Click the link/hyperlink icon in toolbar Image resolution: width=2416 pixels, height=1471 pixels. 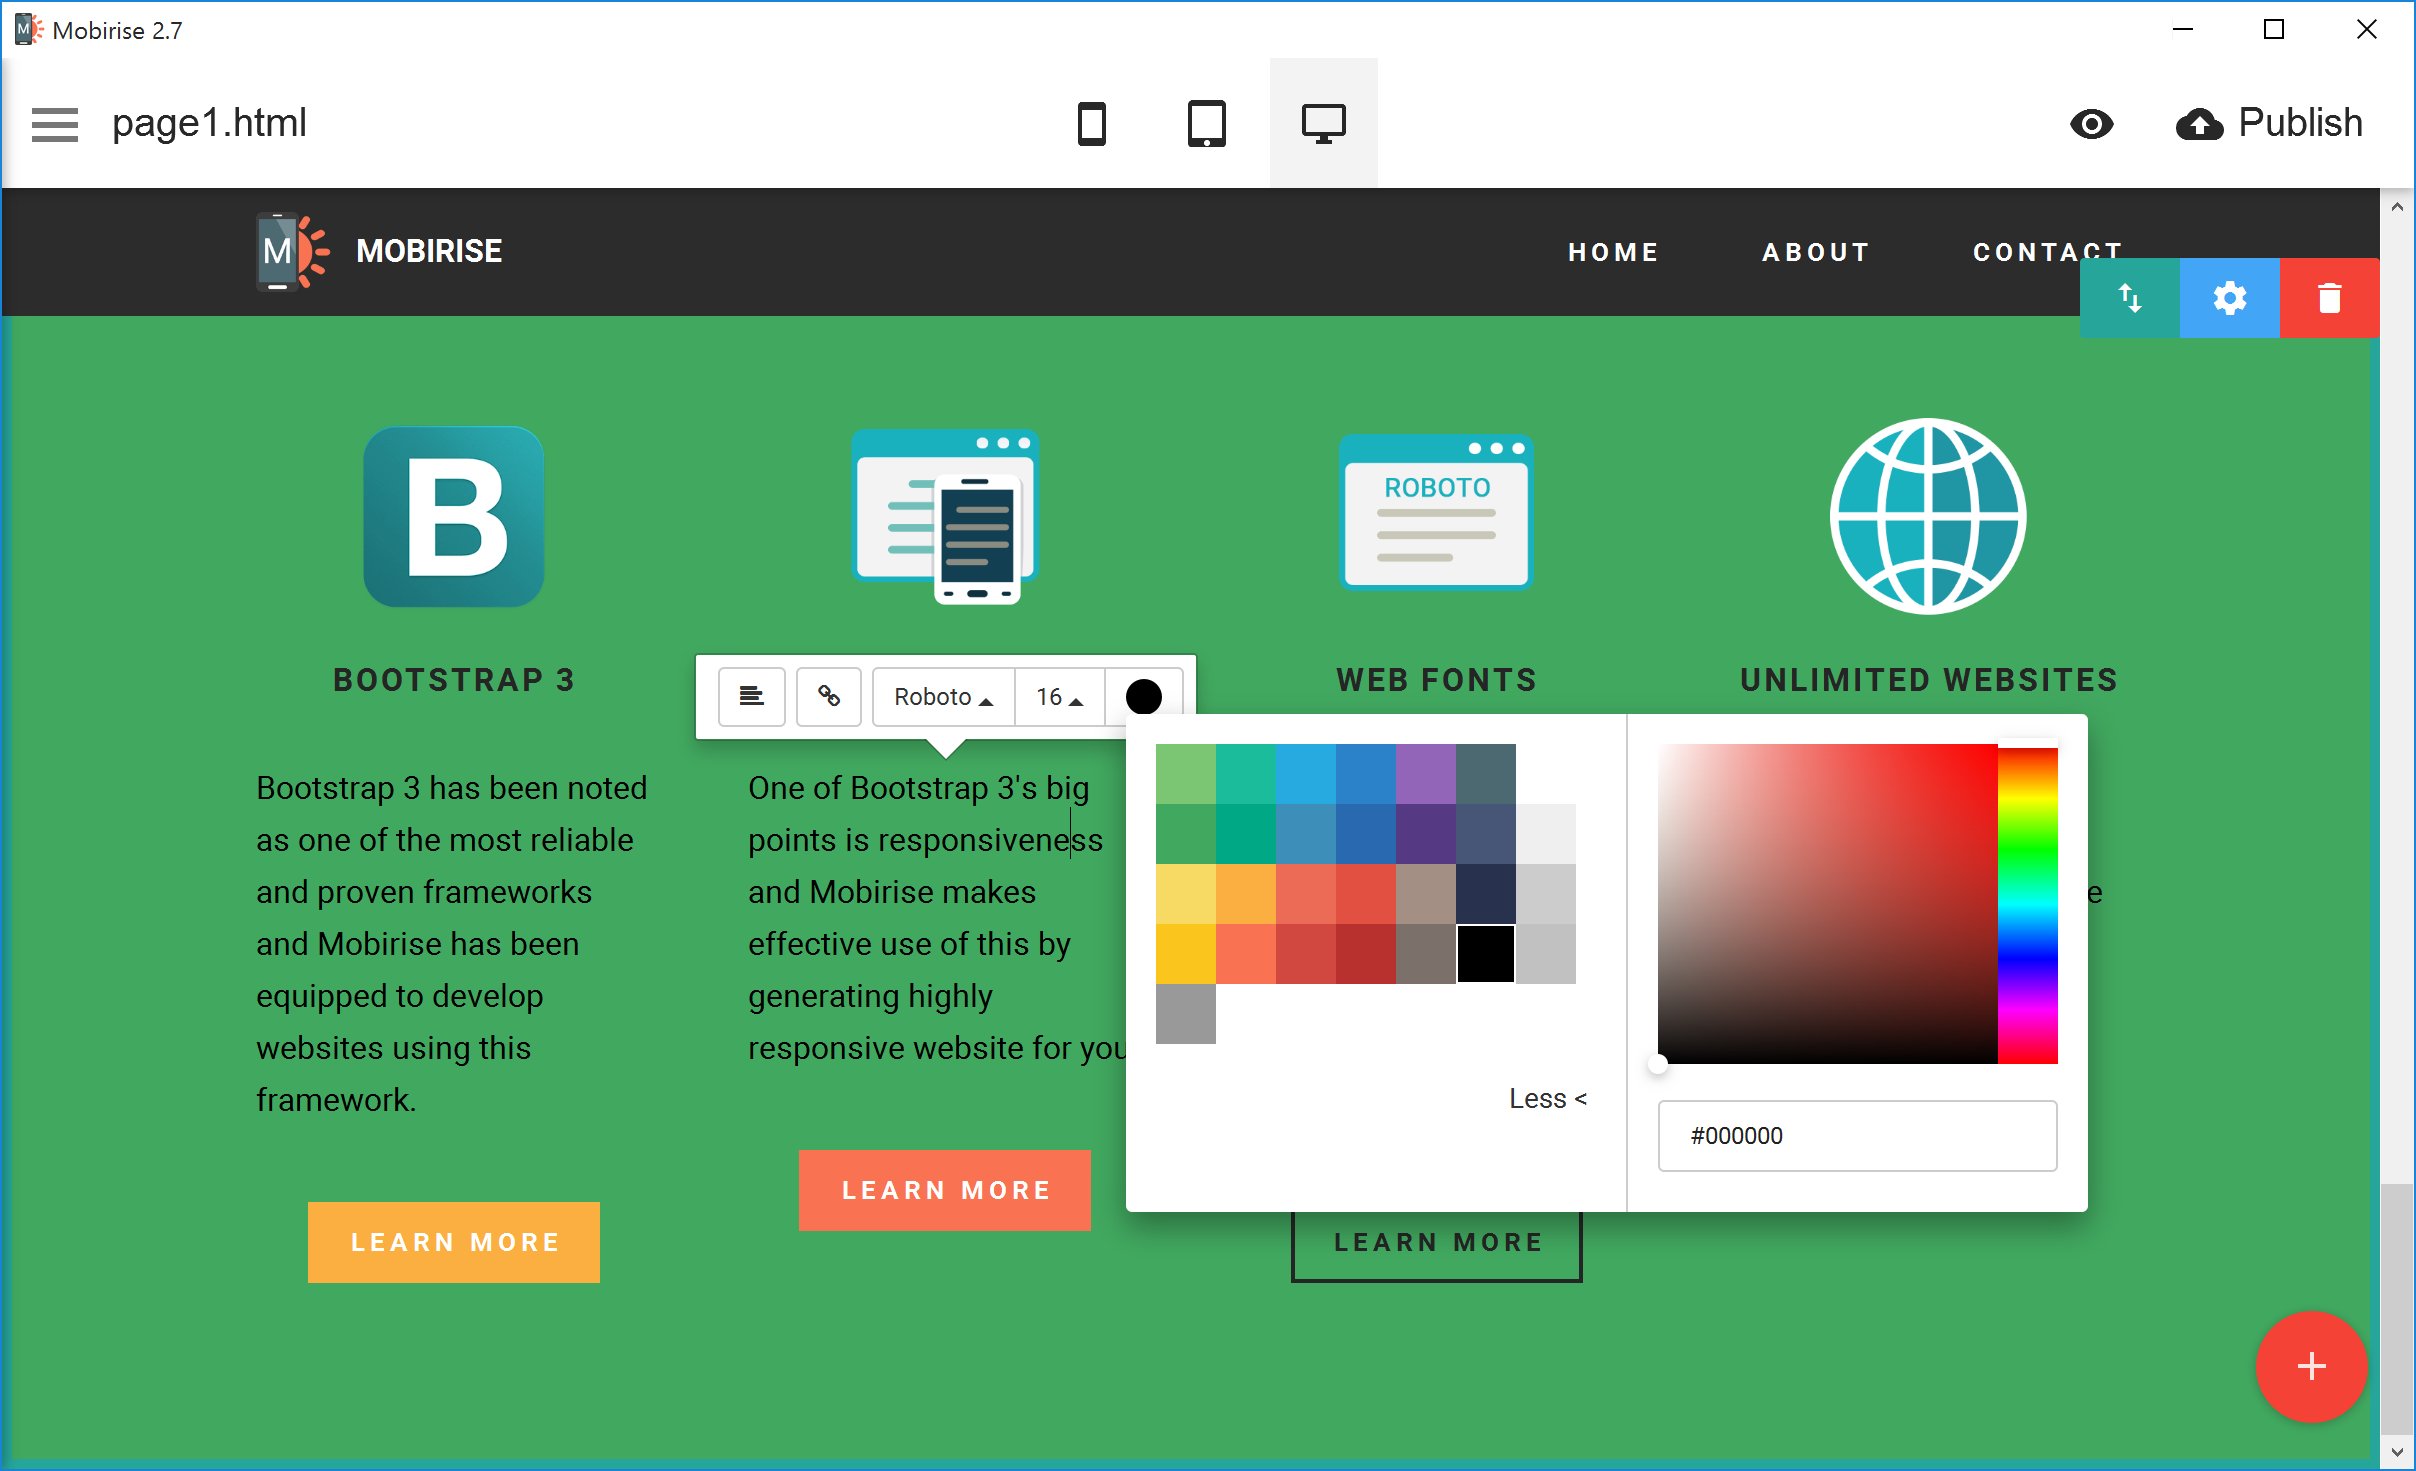(x=828, y=694)
